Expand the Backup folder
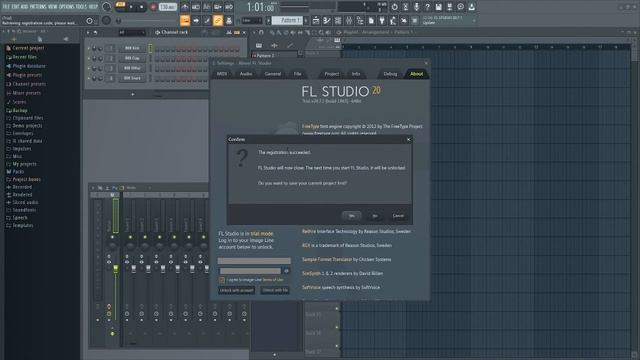This screenshot has width=640, height=360. click(x=19, y=110)
